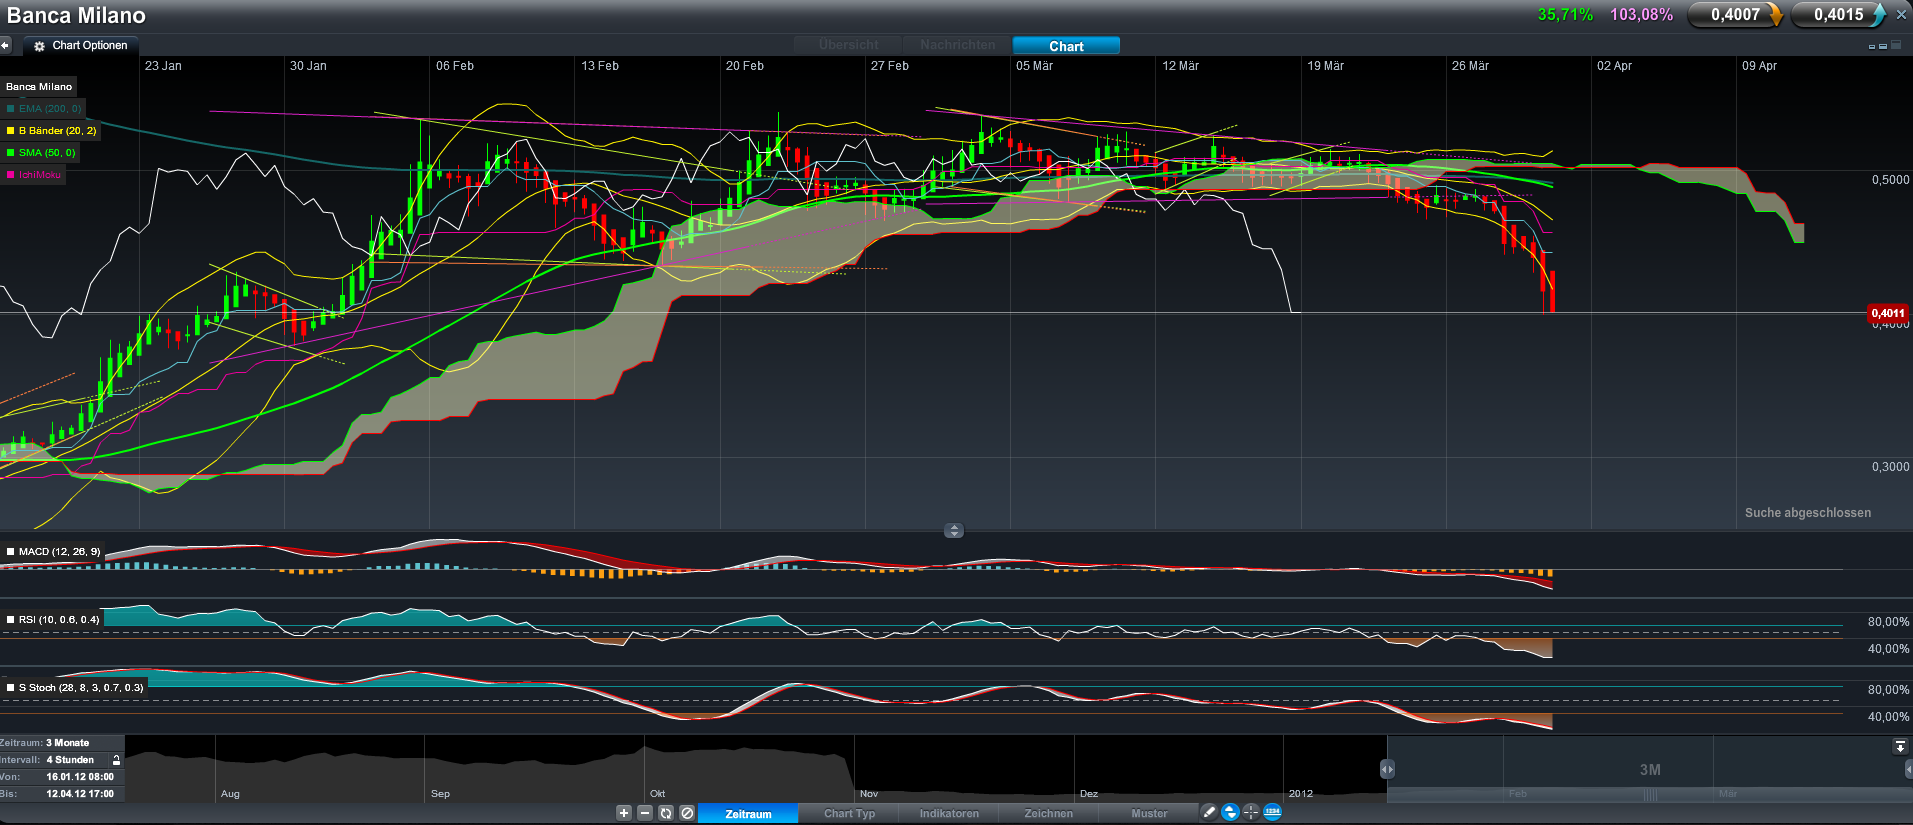Click the reset circle-slash icon

click(687, 813)
